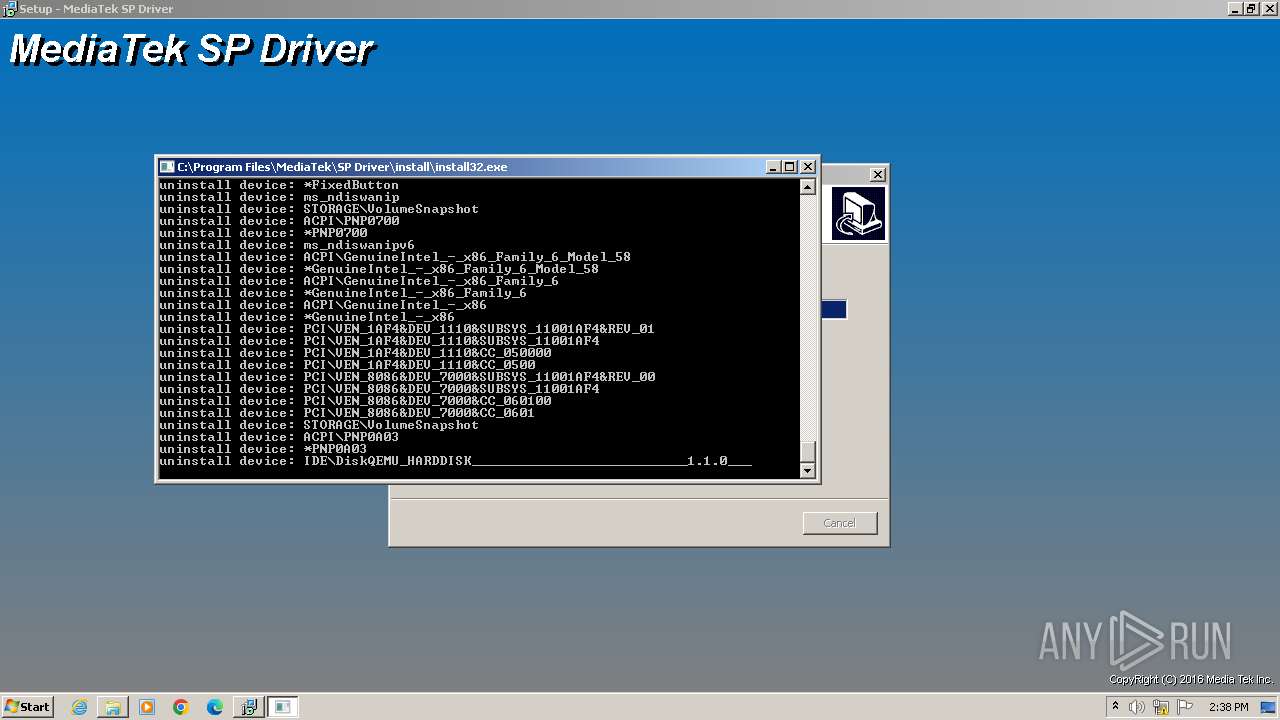Click console line "*FixedButton"
1280x720 pixels.
tap(351, 185)
